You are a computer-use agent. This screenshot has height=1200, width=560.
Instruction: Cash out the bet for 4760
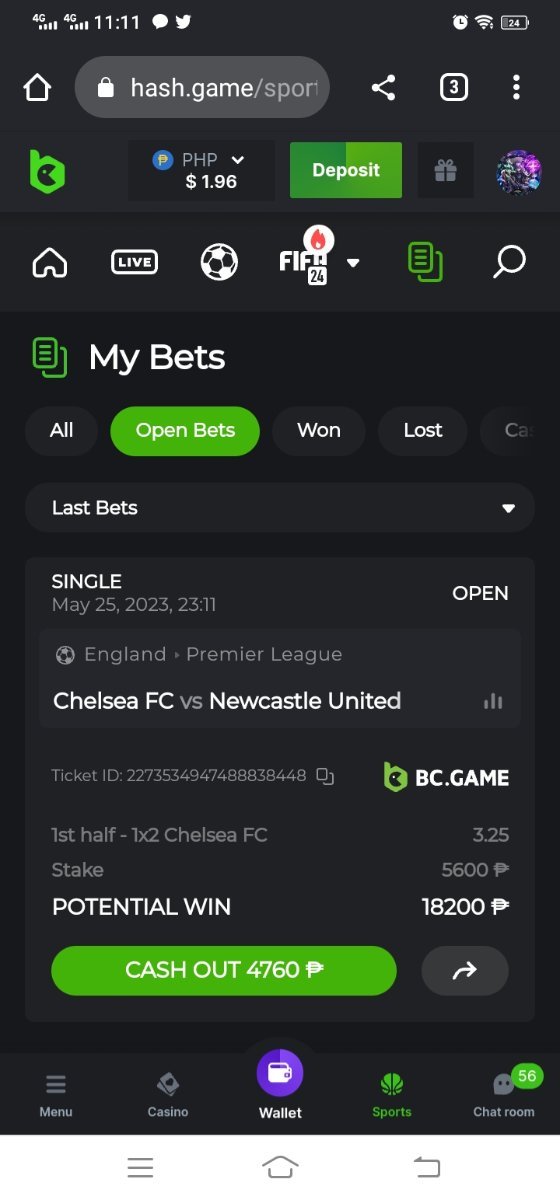pyautogui.click(x=224, y=970)
